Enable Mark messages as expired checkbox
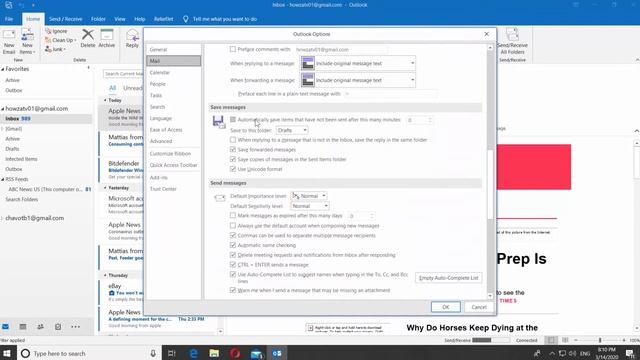640x360 pixels. coord(233,215)
